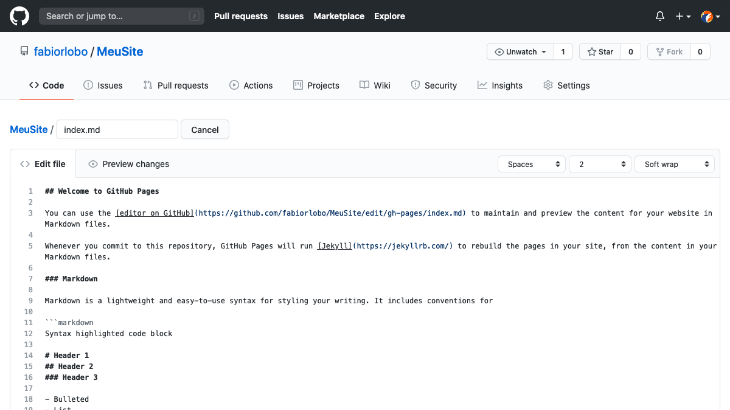
Task: Open the Wiki tab
Action: click(375, 86)
